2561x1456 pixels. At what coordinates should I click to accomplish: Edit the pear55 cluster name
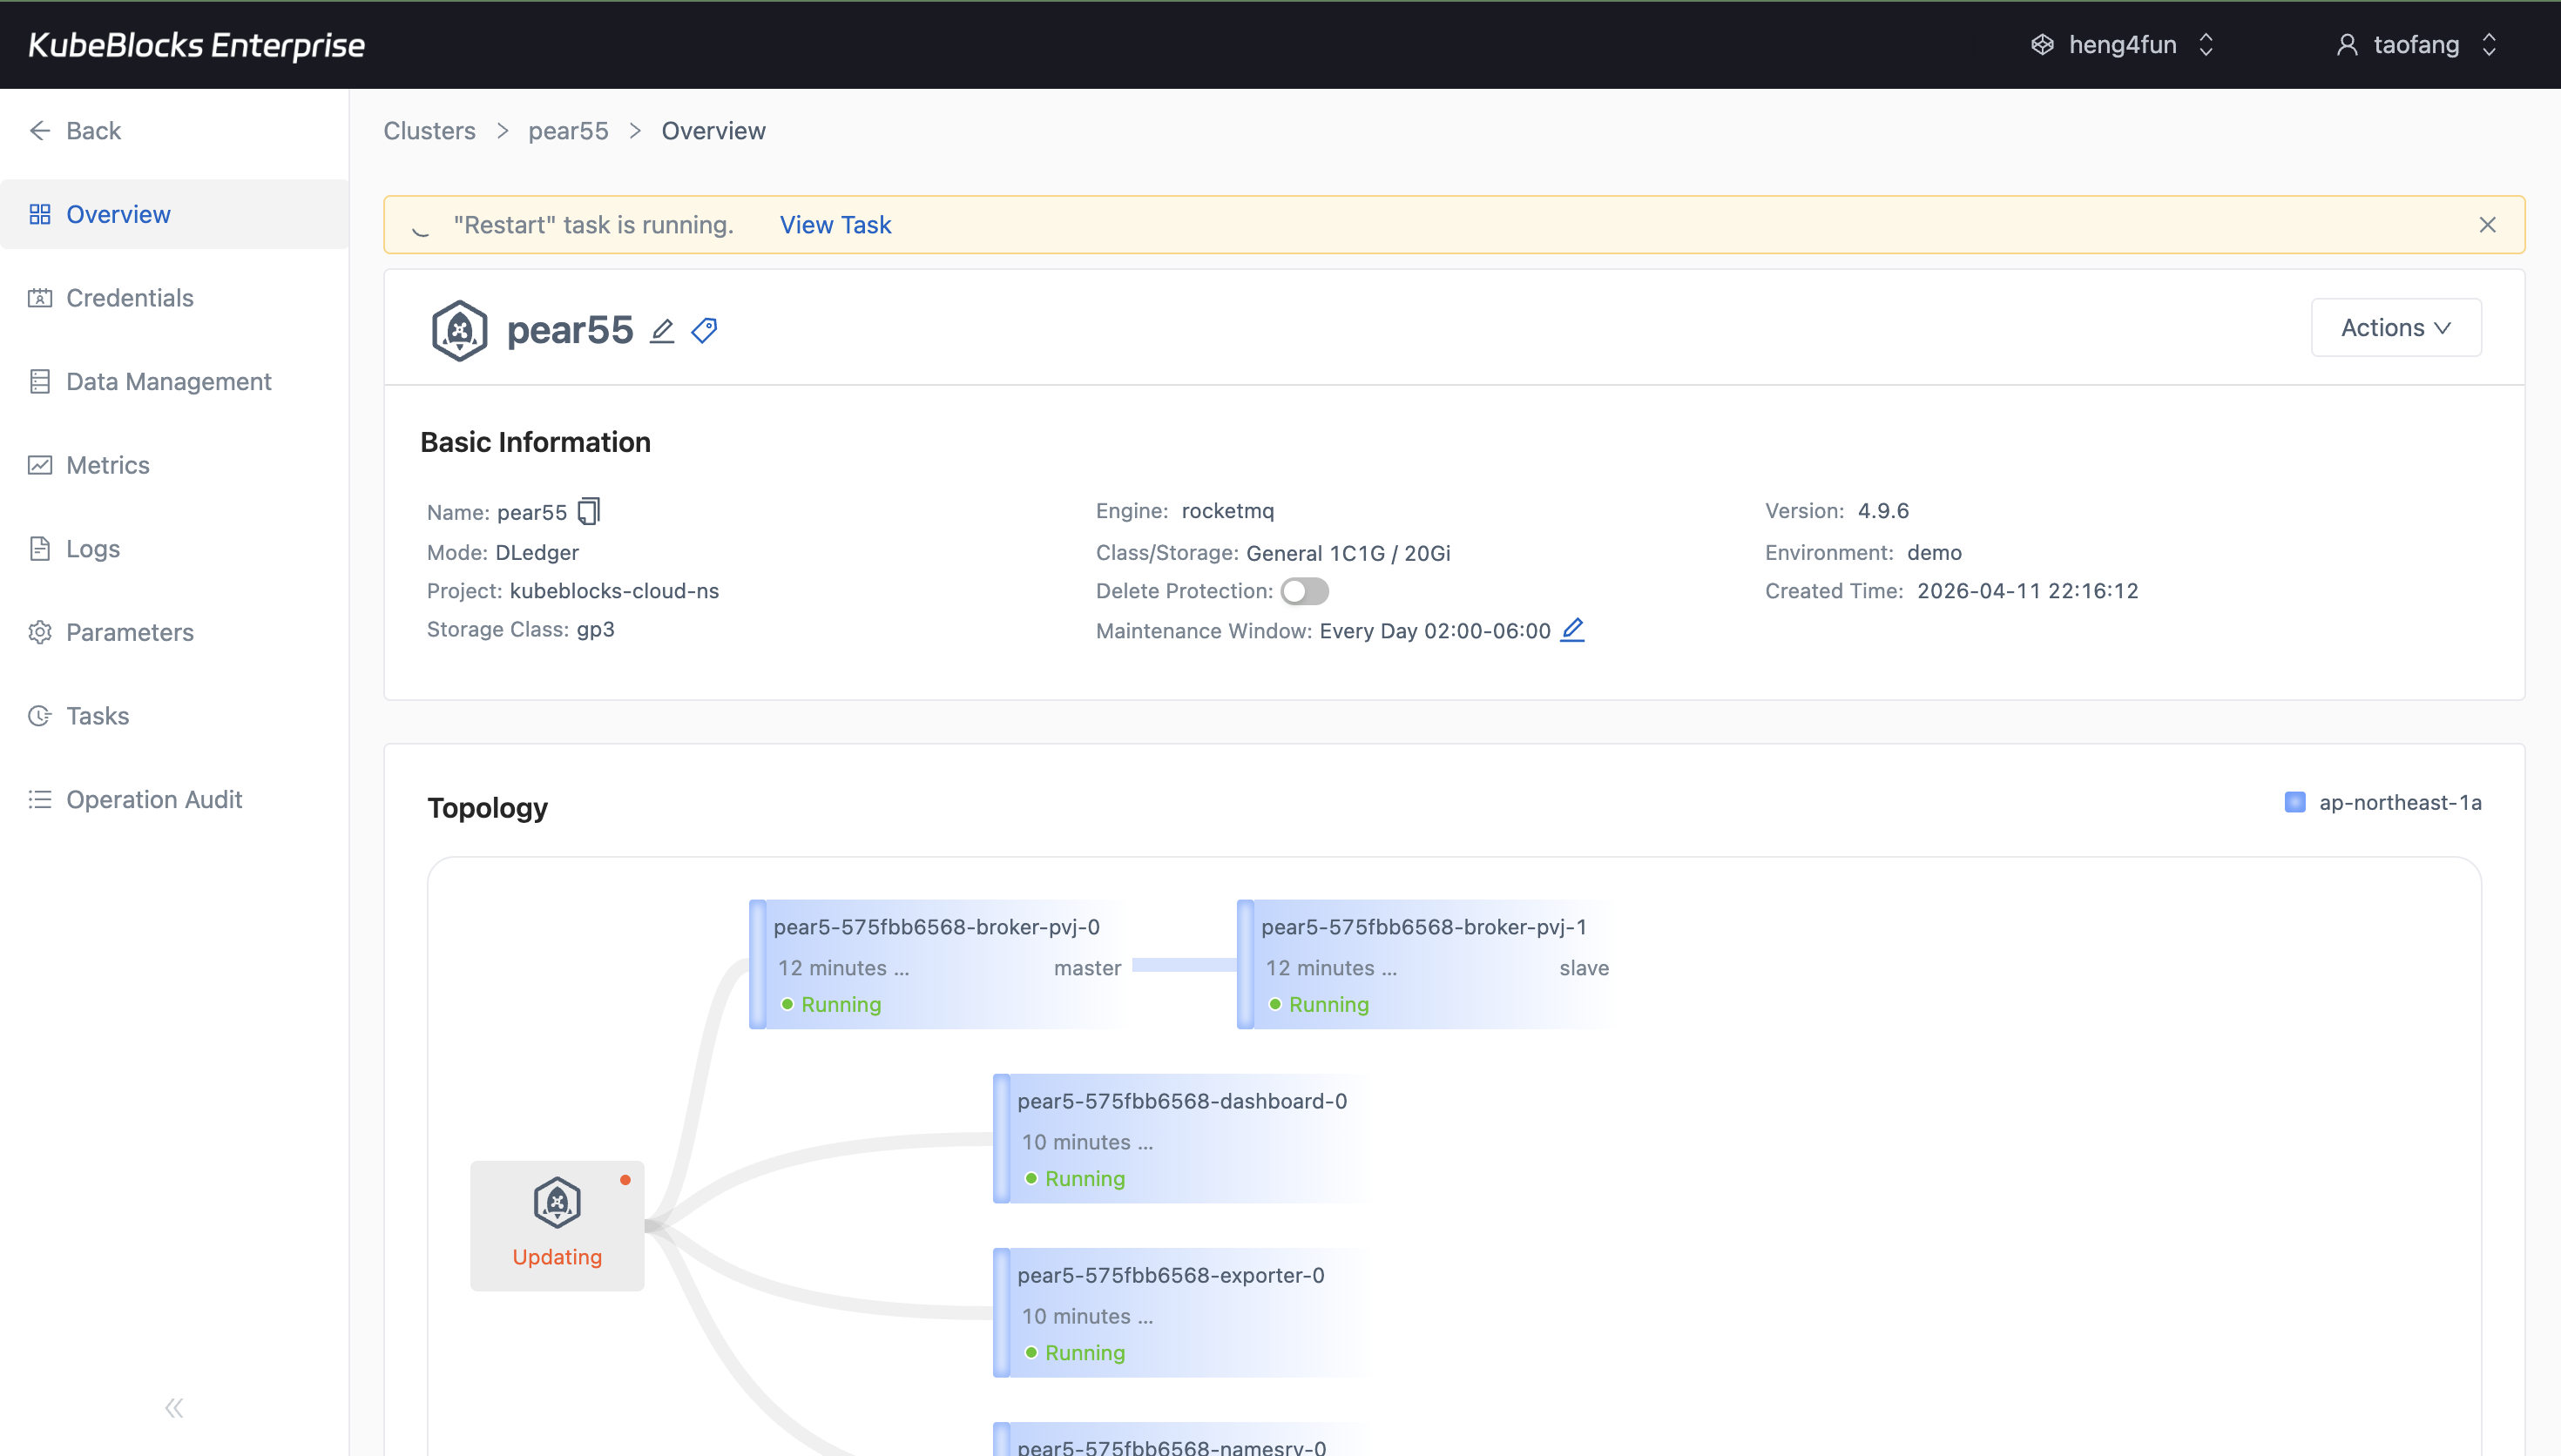pos(662,330)
